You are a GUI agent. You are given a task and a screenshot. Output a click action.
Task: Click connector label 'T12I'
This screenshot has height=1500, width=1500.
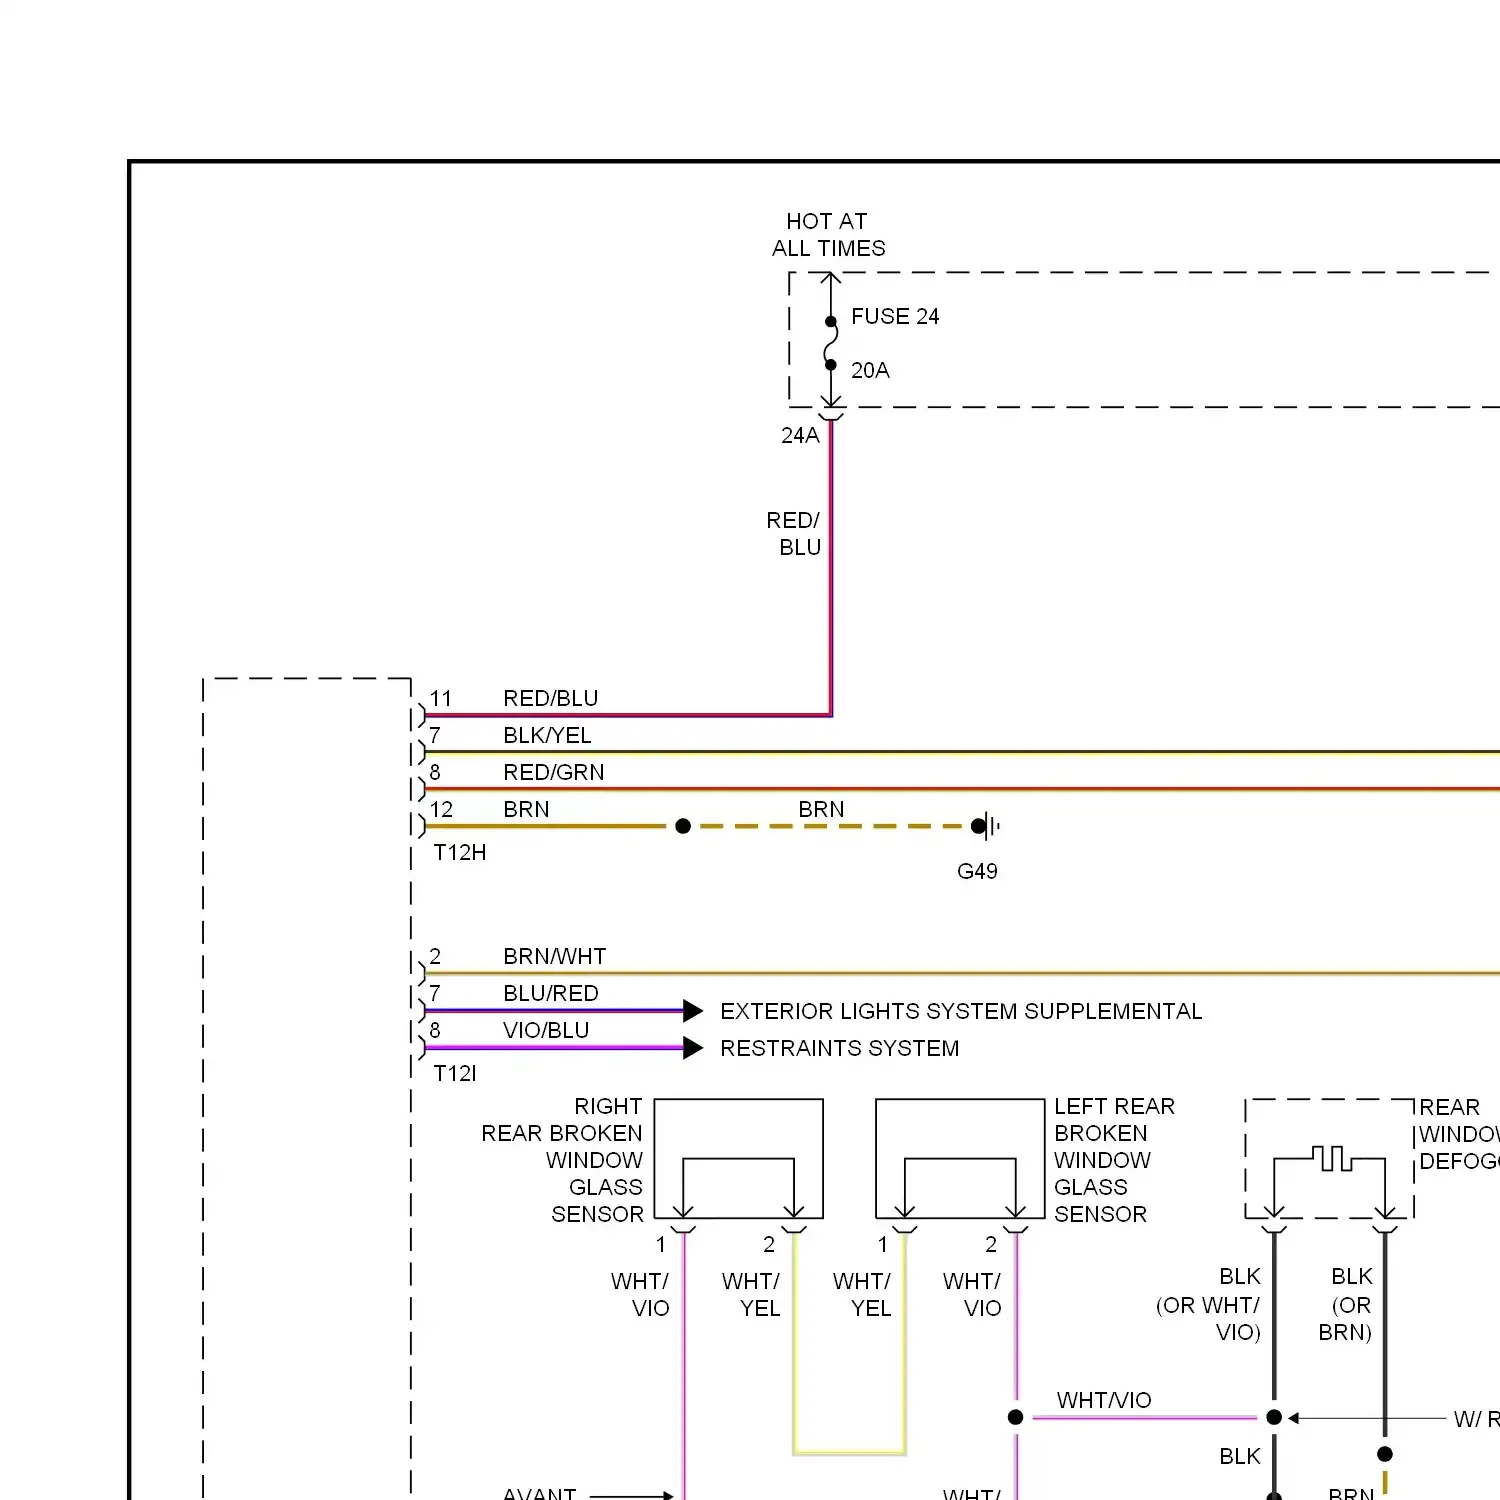click(455, 1074)
